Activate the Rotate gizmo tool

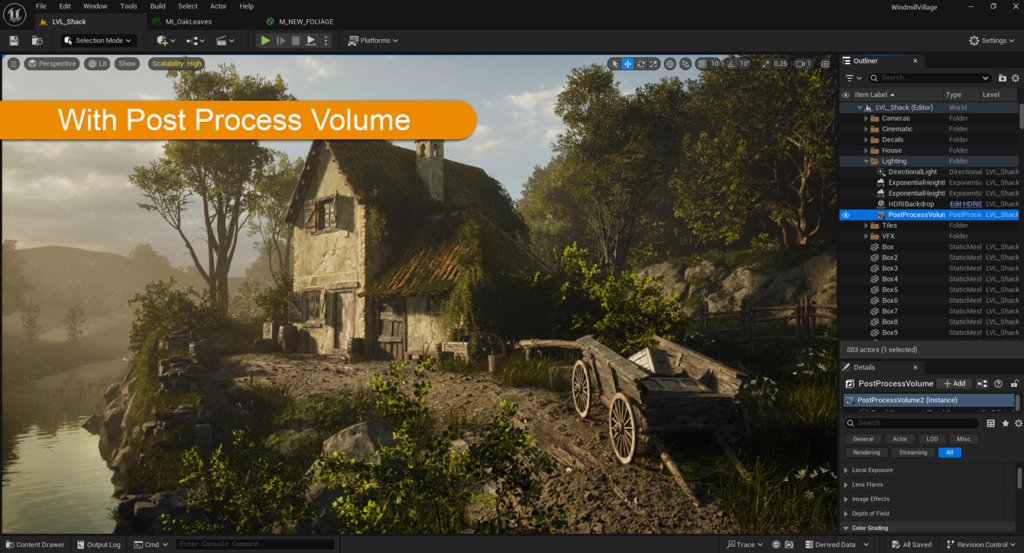click(641, 63)
